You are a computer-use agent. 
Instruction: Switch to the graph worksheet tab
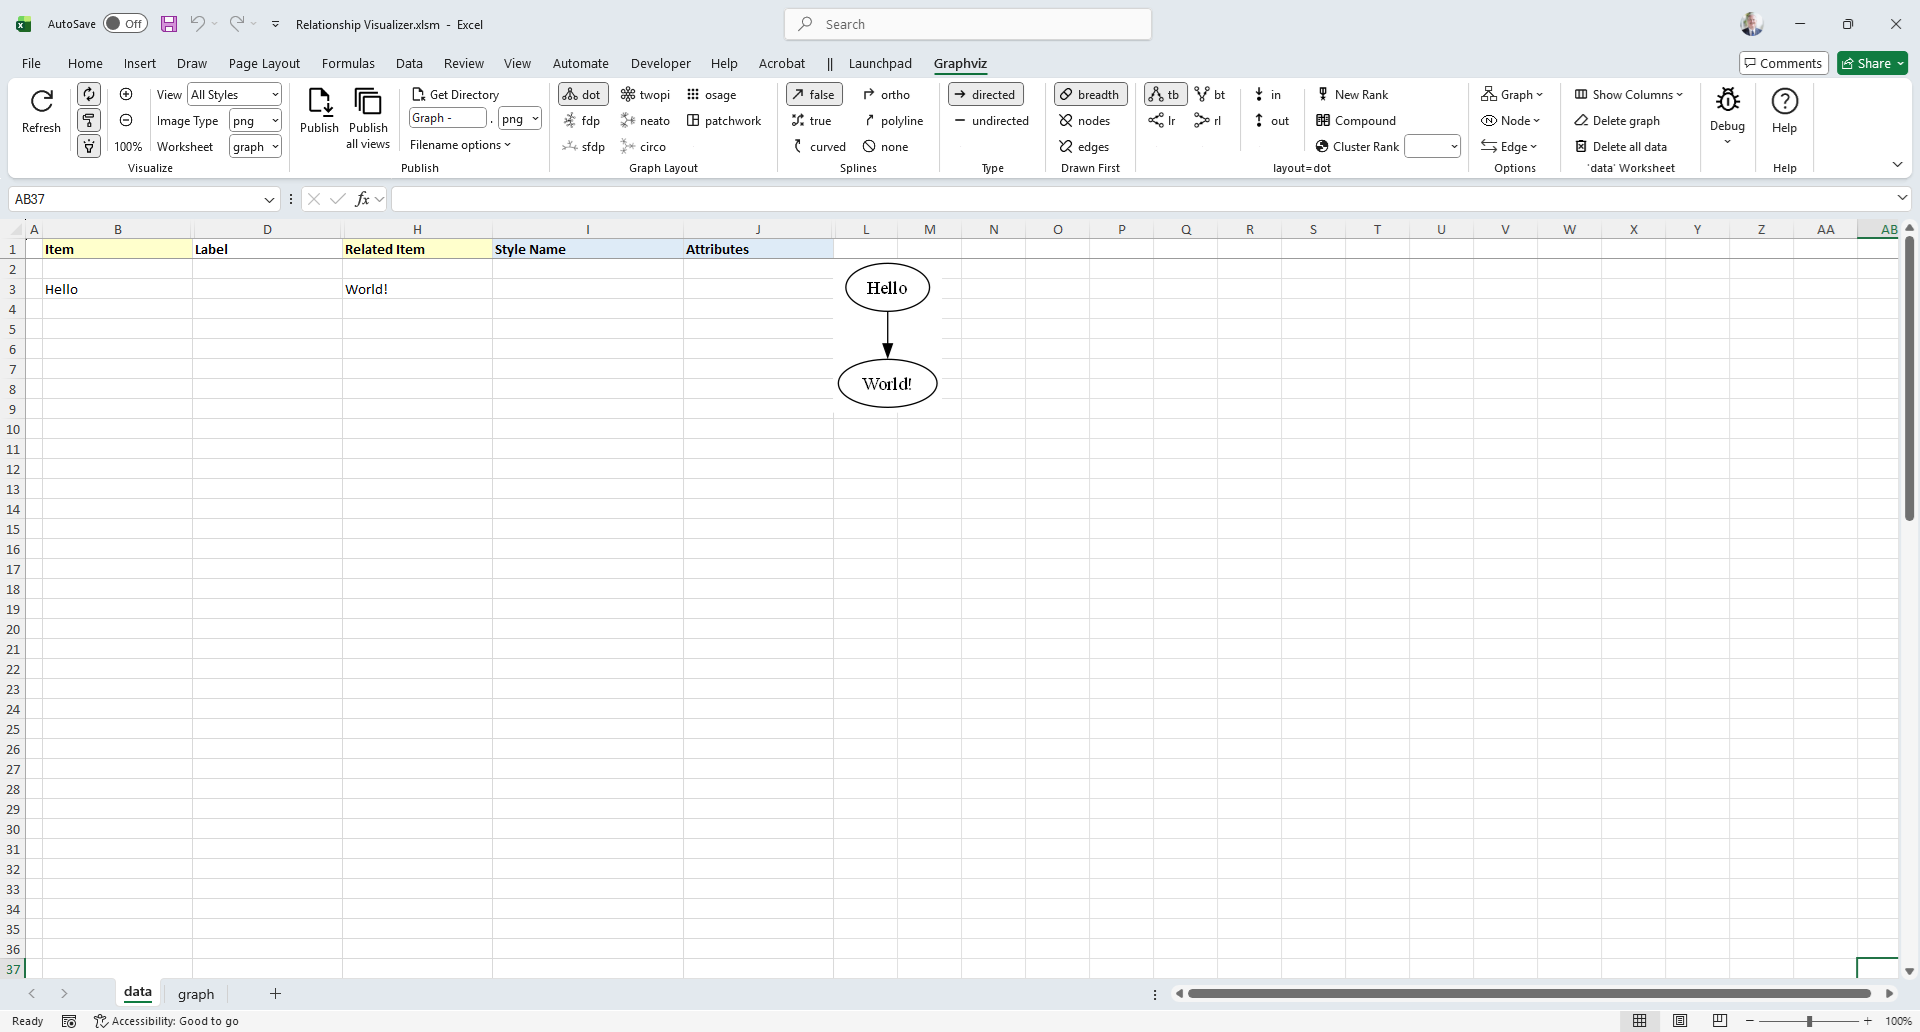[196, 994]
